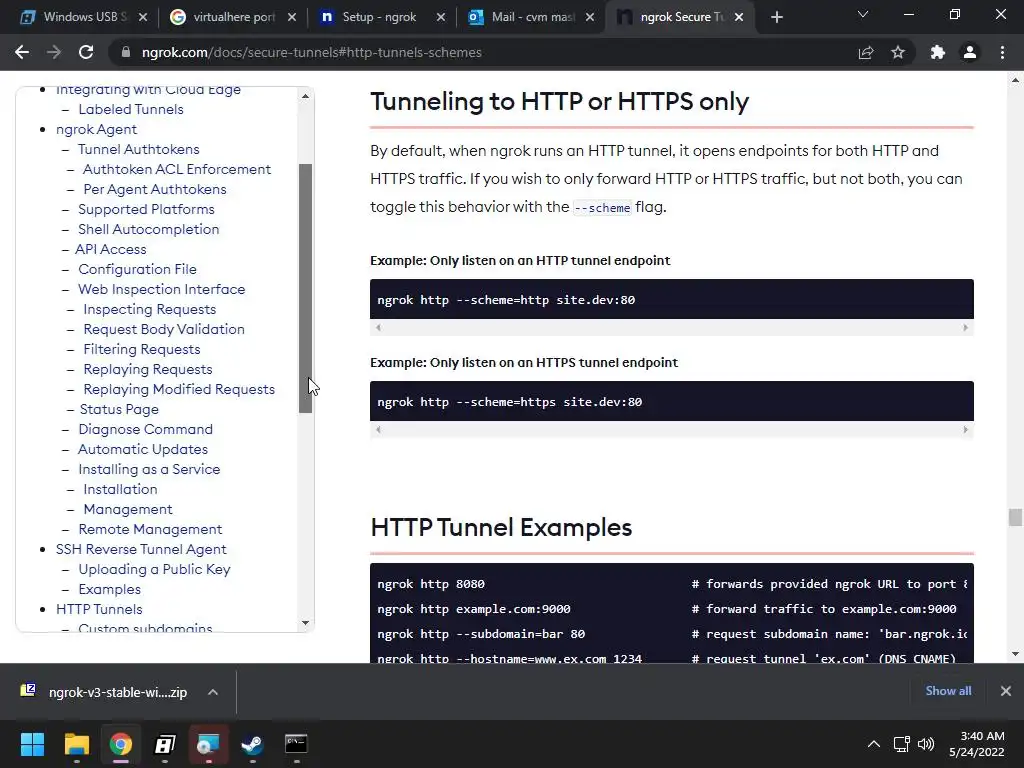Open a new browser tab
Viewport: 1024px width, 768px height.
pyautogui.click(x=776, y=17)
